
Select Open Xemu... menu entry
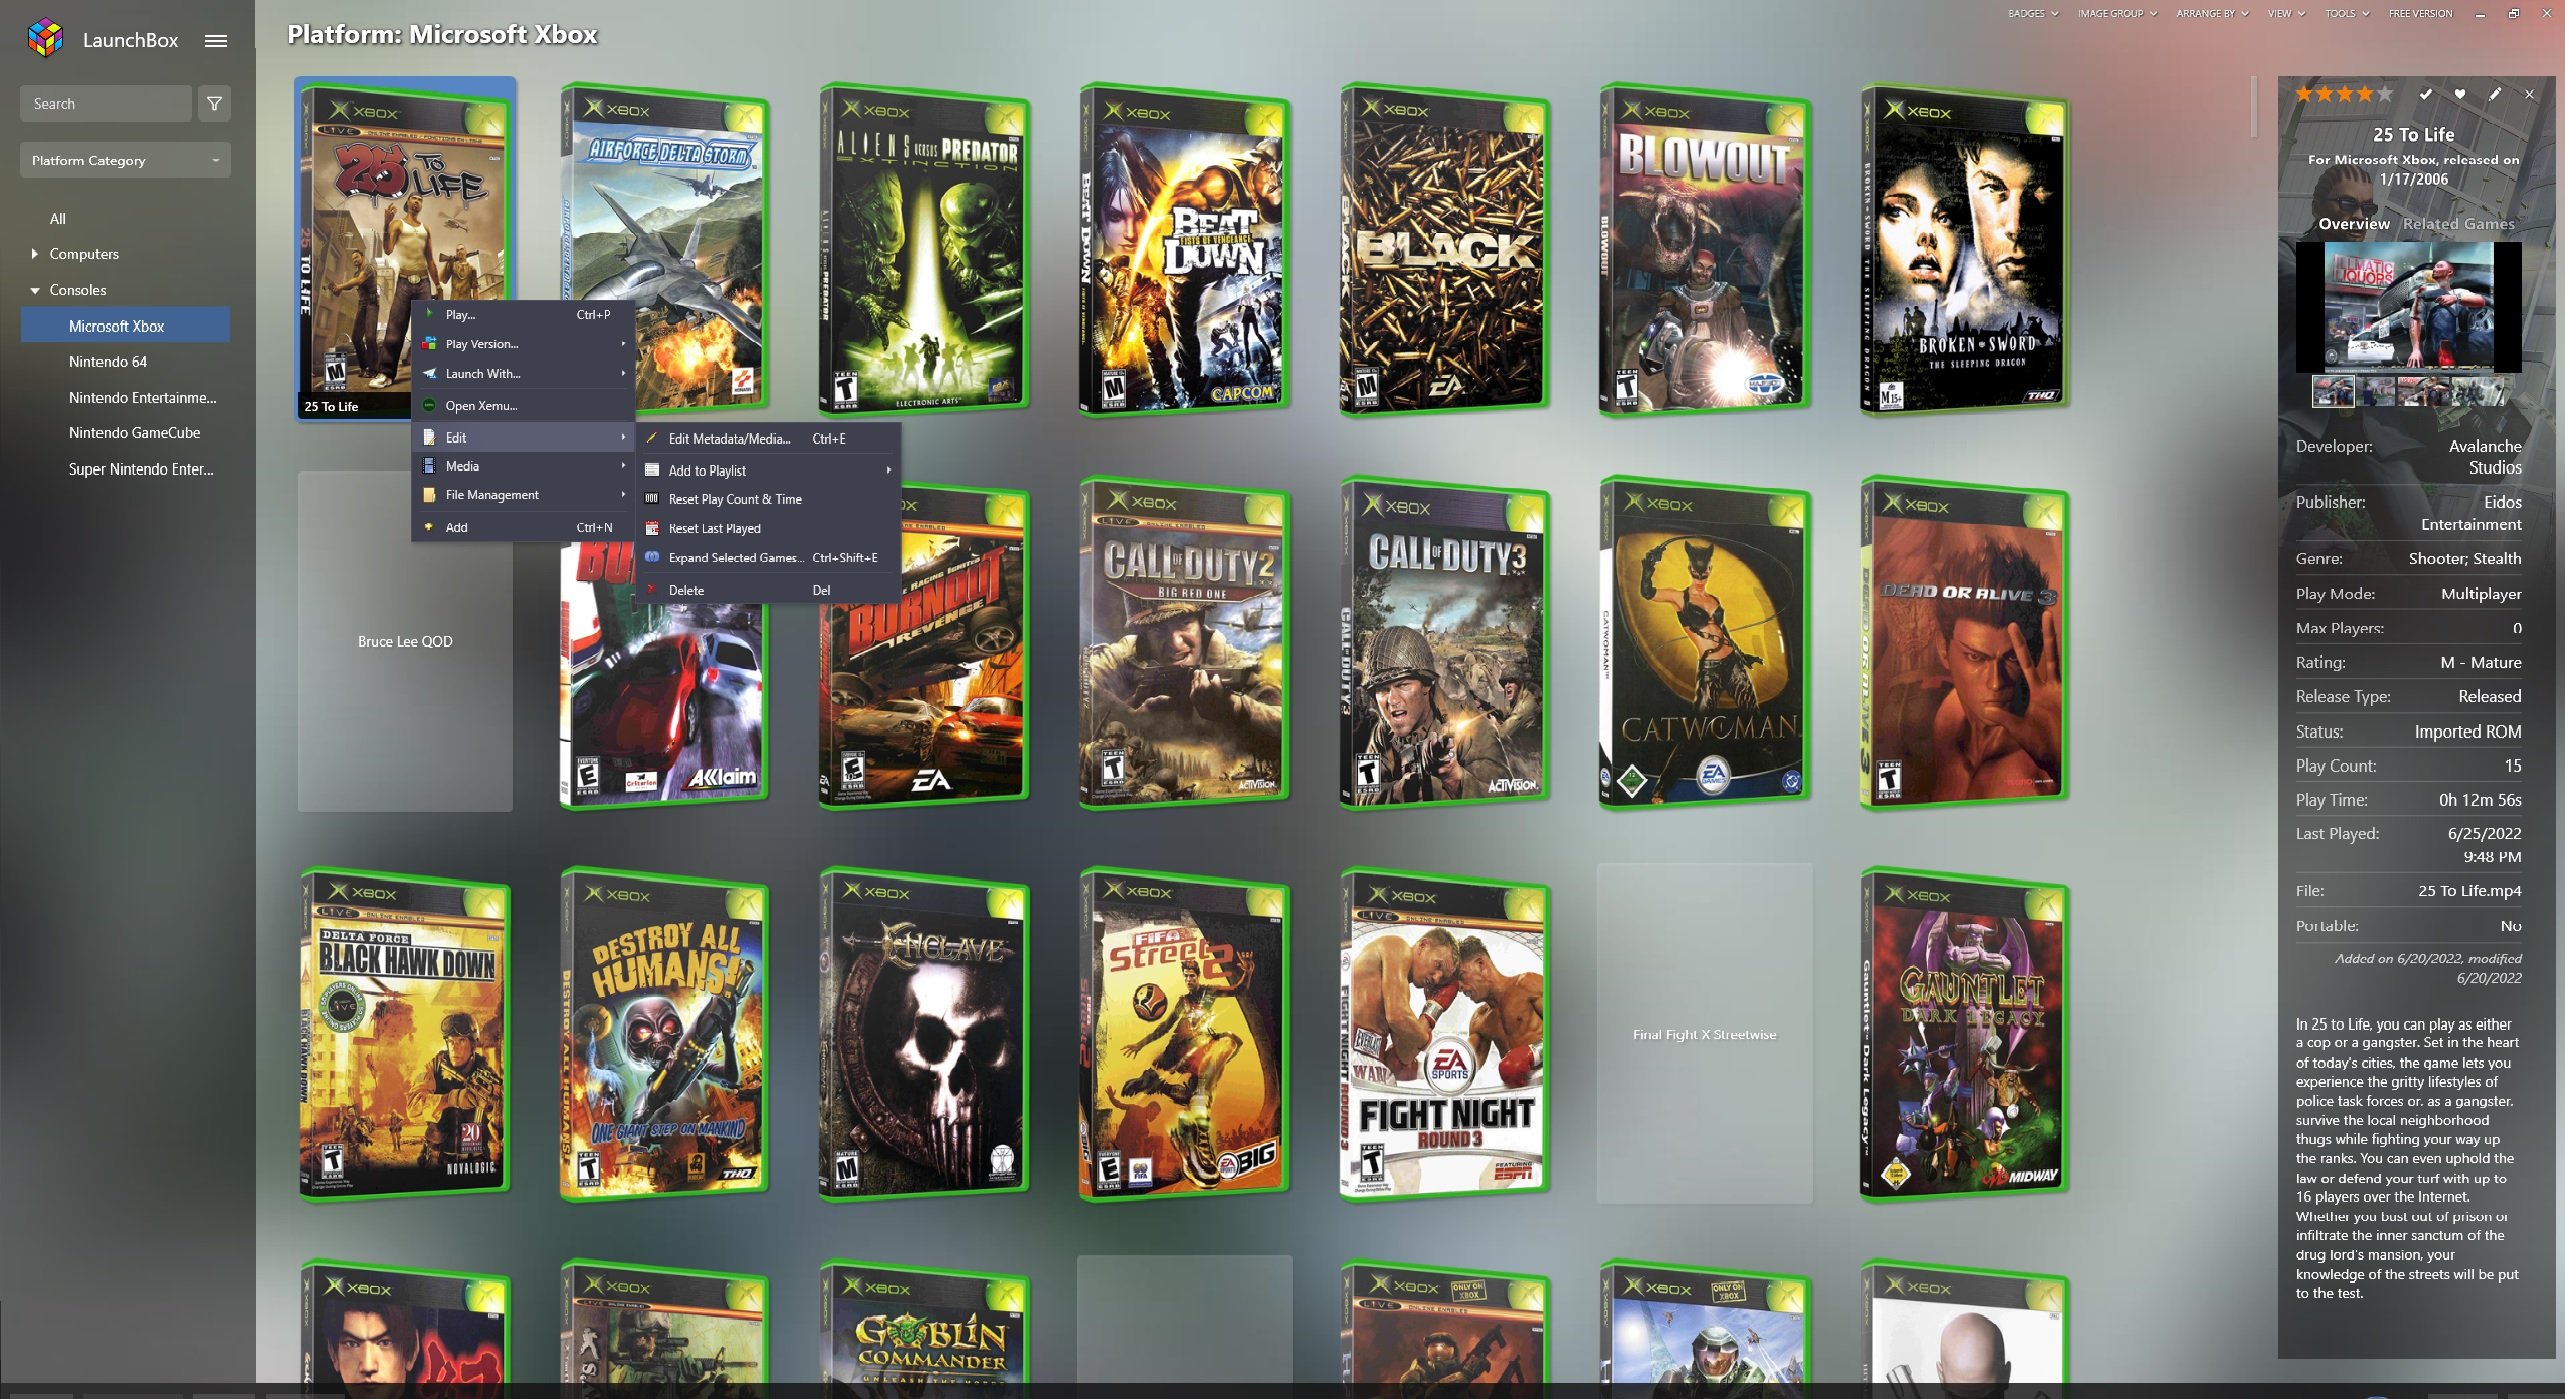point(524,405)
